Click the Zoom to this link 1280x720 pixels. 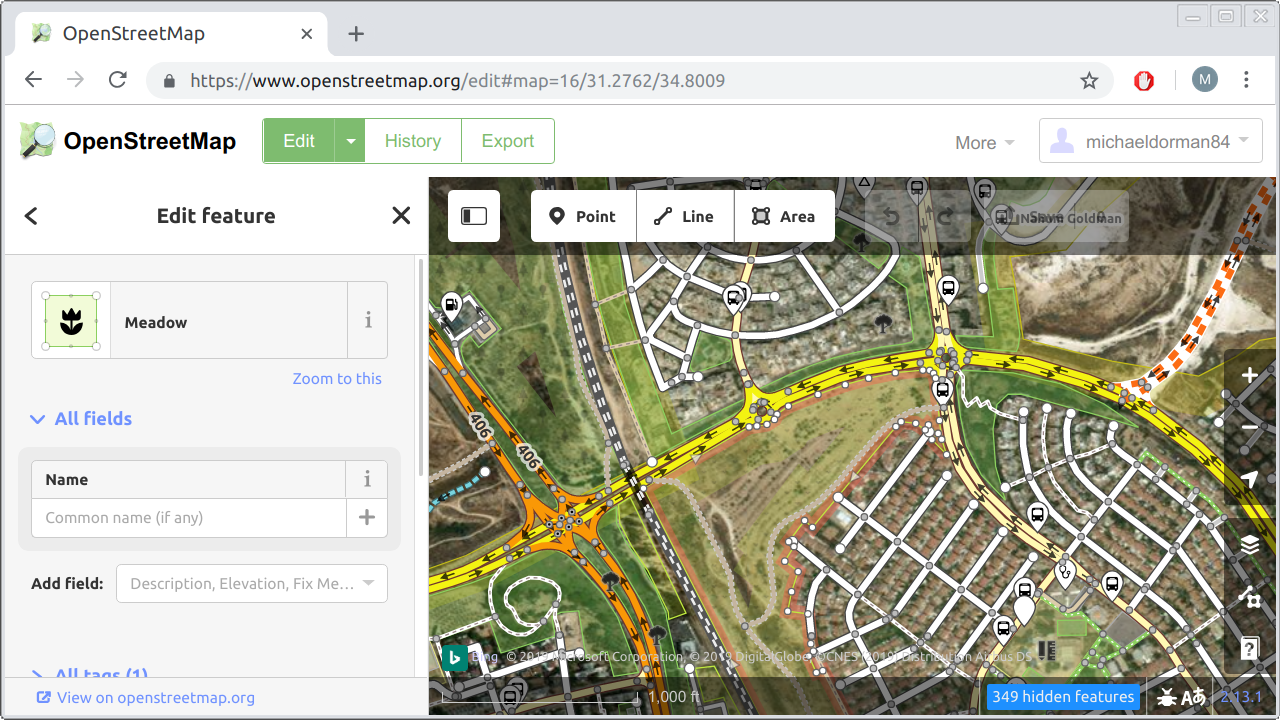[337, 378]
